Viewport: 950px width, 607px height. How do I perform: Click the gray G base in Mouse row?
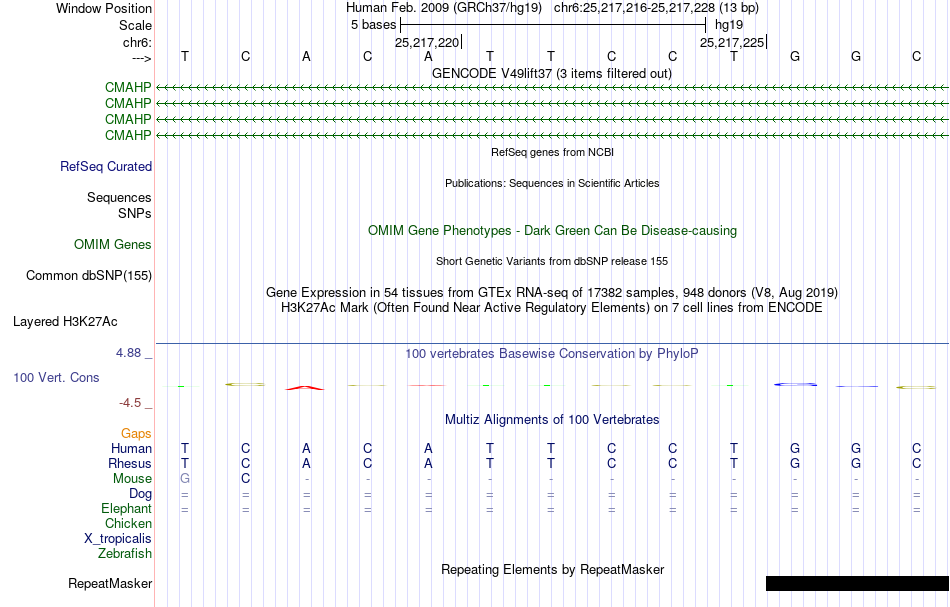185,479
